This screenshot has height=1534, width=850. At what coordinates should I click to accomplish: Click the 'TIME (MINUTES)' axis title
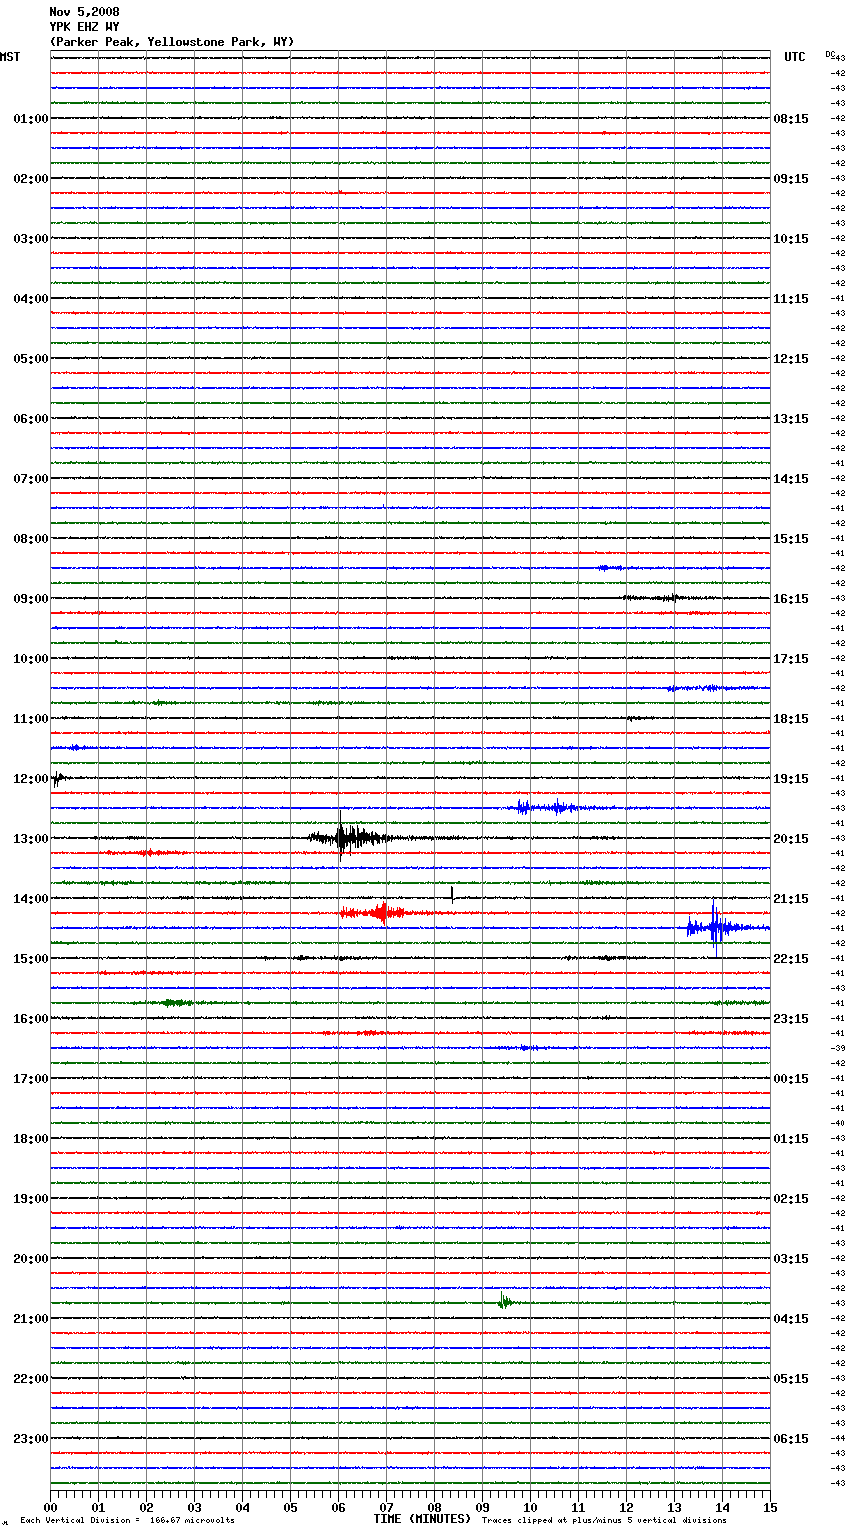(422, 1519)
